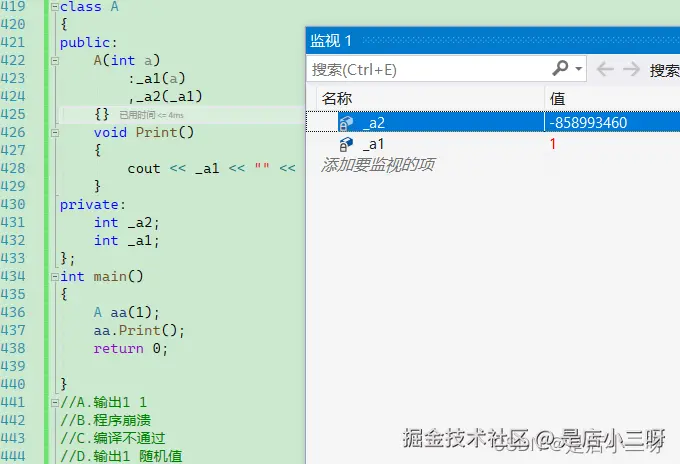This screenshot has height=464, width=680.
Task: Collapse the class A code block
Action: point(55,7)
